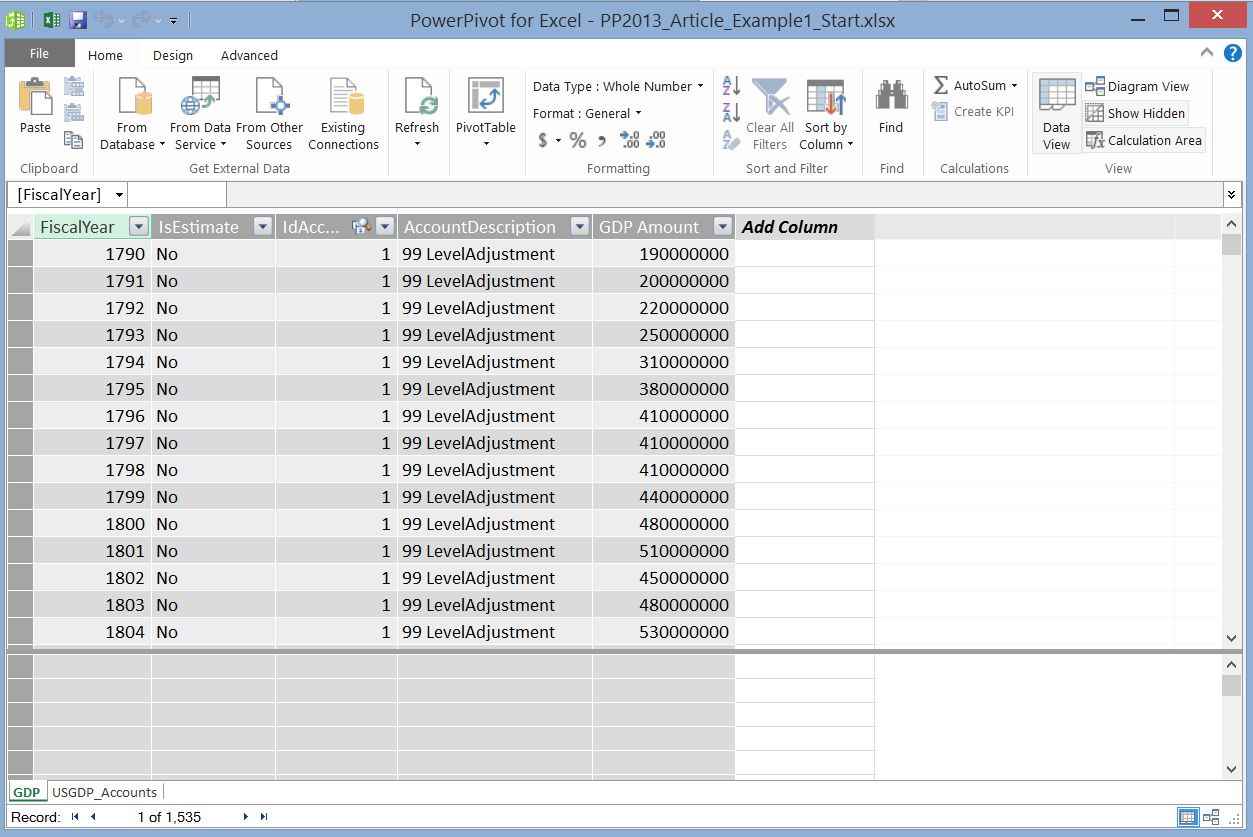Refresh the PowerPivot data
The height and width of the screenshot is (837, 1253).
[417, 110]
